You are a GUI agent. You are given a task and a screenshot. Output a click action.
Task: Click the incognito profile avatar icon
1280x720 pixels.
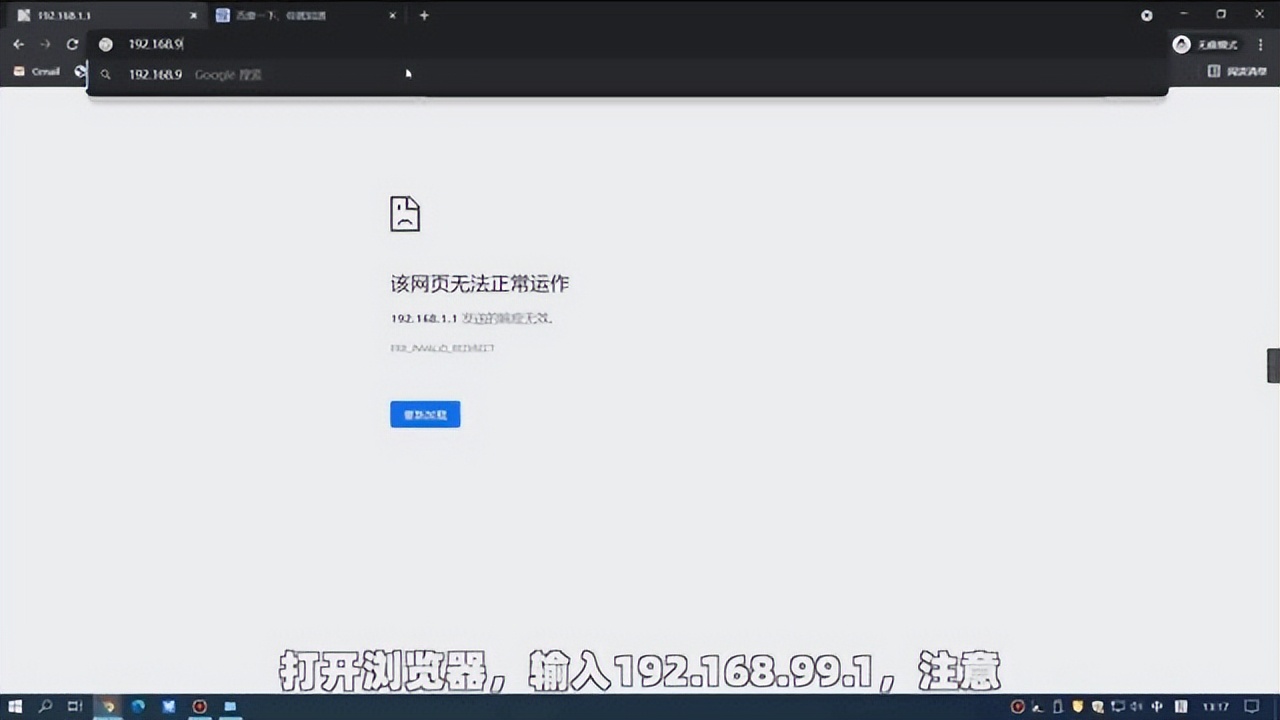click(1181, 44)
